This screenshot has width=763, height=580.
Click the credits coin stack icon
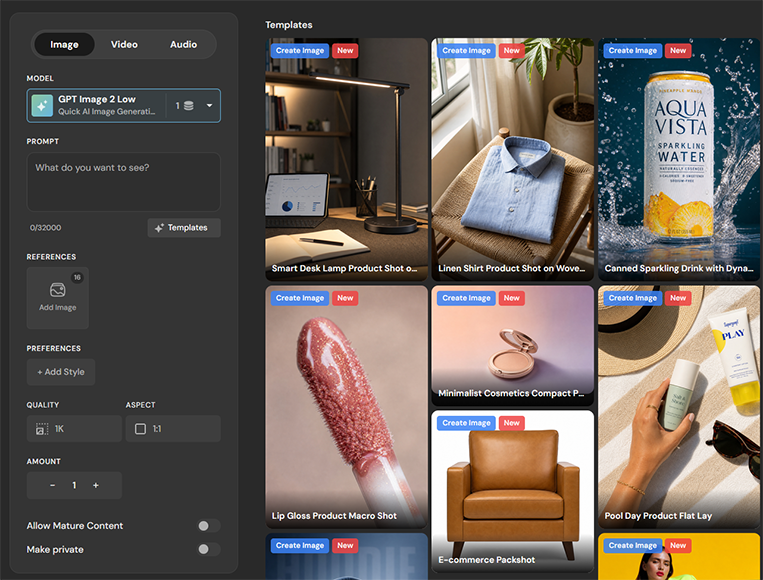189,106
